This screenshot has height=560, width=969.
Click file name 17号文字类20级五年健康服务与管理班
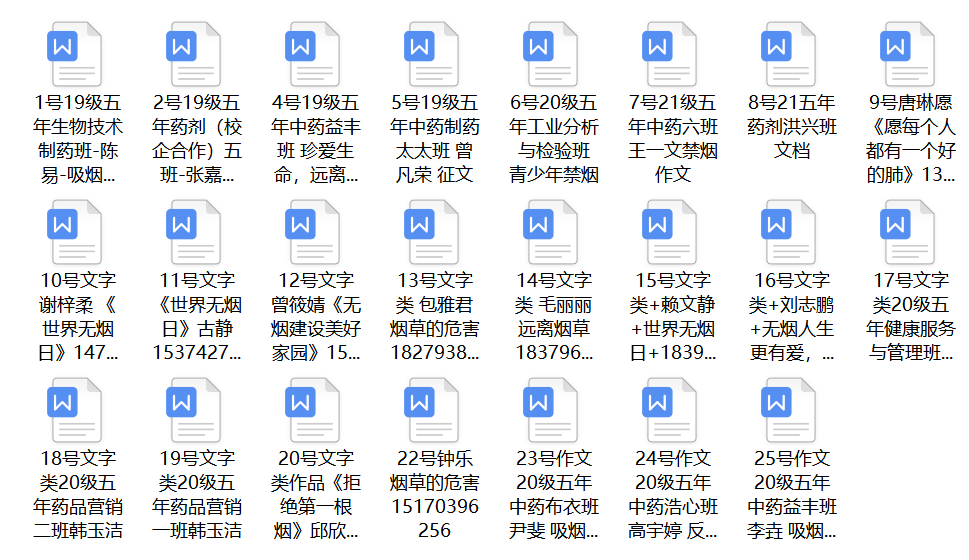(x=911, y=316)
